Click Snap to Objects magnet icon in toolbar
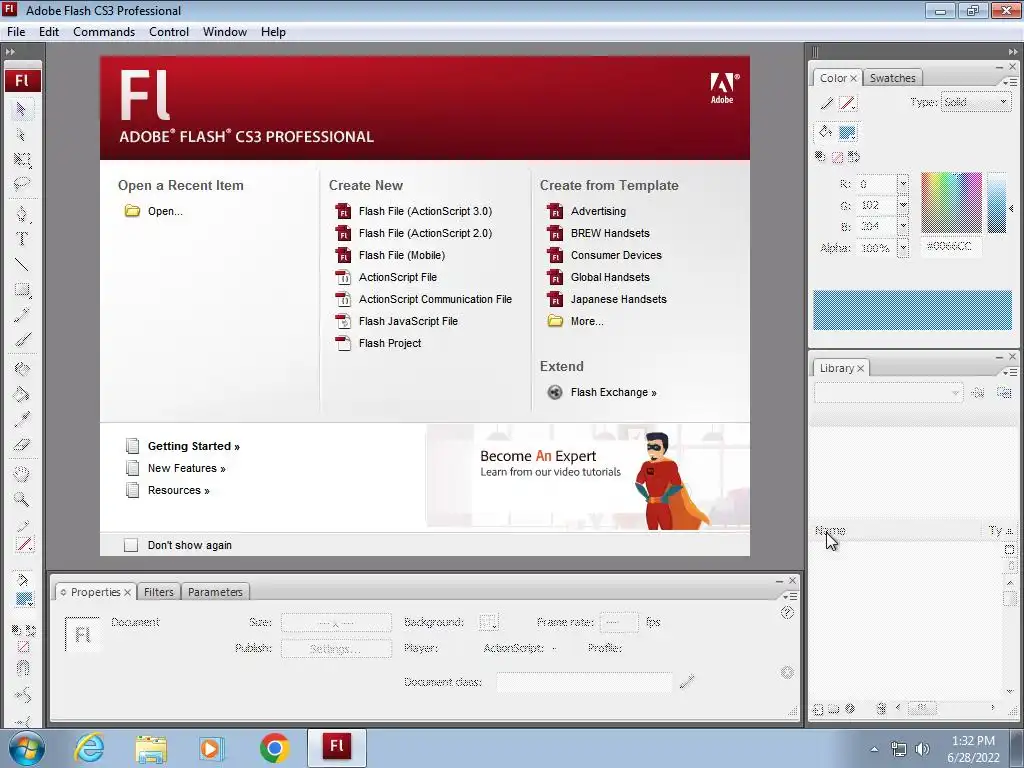This screenshot has width=1024, height=768. coord(23,668)
